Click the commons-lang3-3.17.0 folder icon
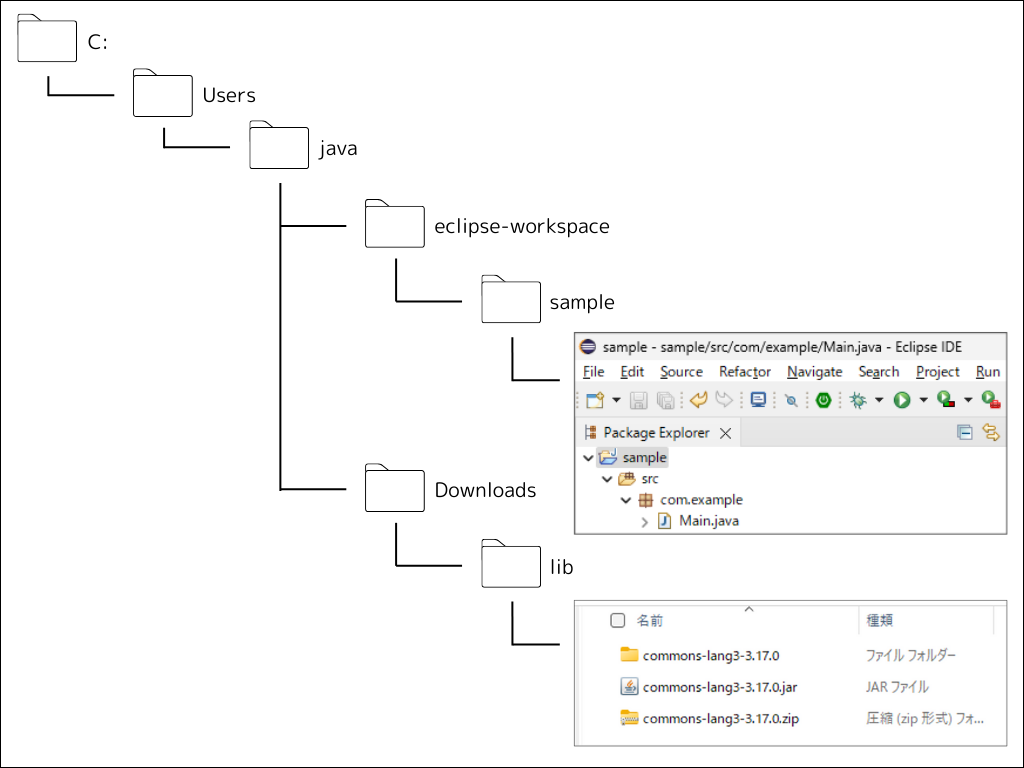The height and width of the screenshot is (768, 1024). [x=629, y=654]
